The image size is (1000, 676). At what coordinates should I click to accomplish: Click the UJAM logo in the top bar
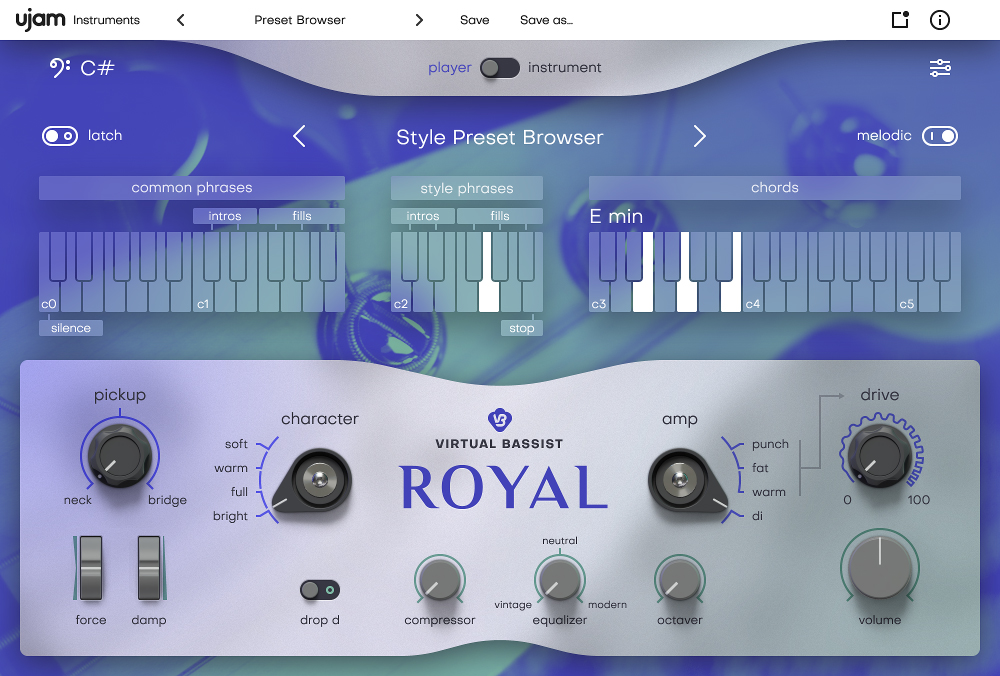pyautogui.click(x=40, y=19)
